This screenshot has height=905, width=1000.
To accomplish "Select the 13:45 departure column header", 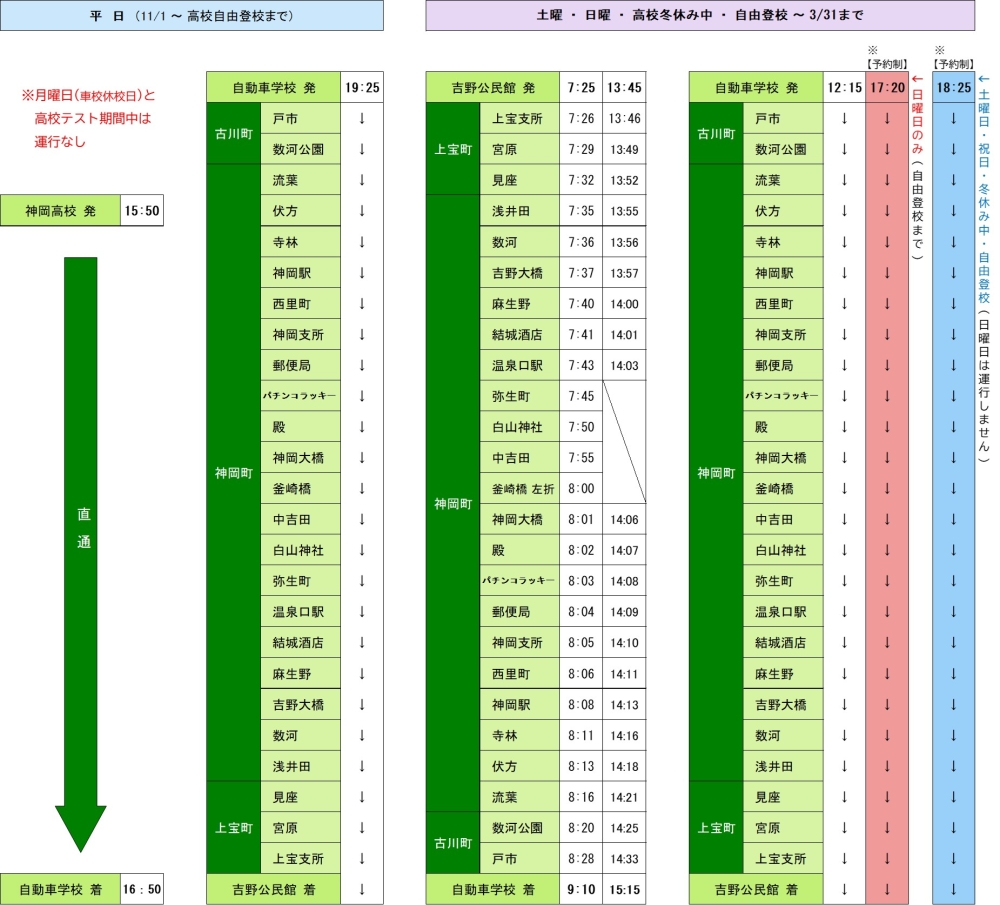I will tap(624, 88).
